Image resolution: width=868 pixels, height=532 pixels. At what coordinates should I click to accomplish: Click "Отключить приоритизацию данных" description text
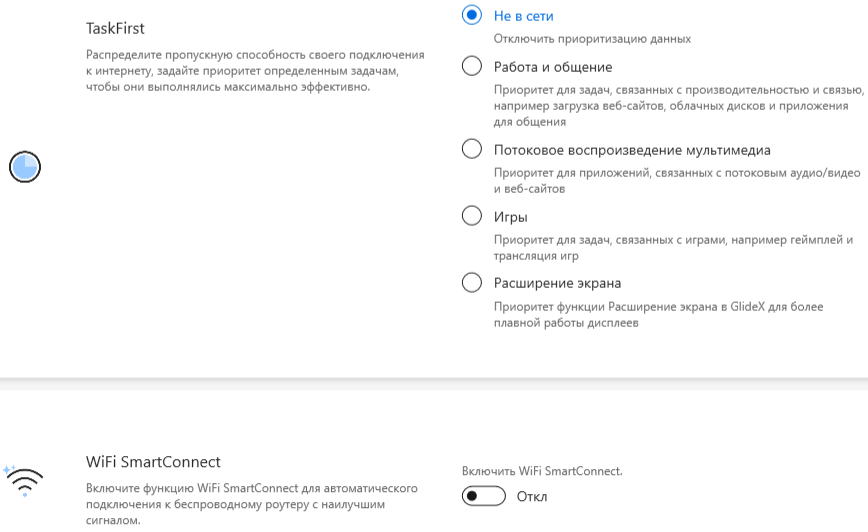[592, 39]
